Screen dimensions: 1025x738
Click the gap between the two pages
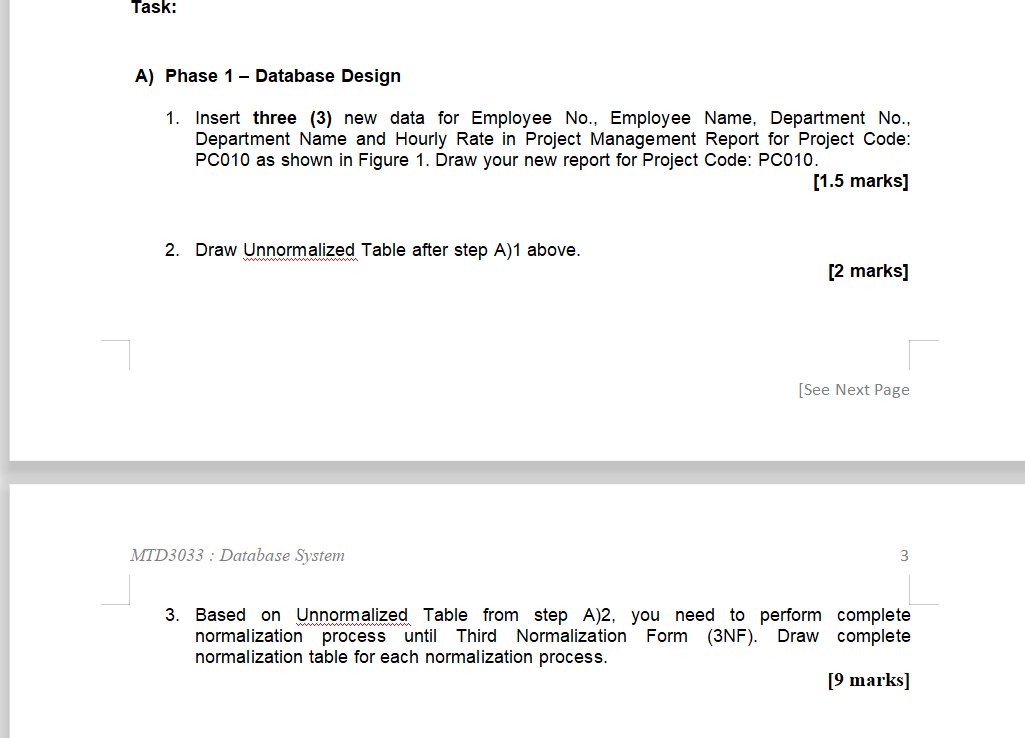point(512,470)
